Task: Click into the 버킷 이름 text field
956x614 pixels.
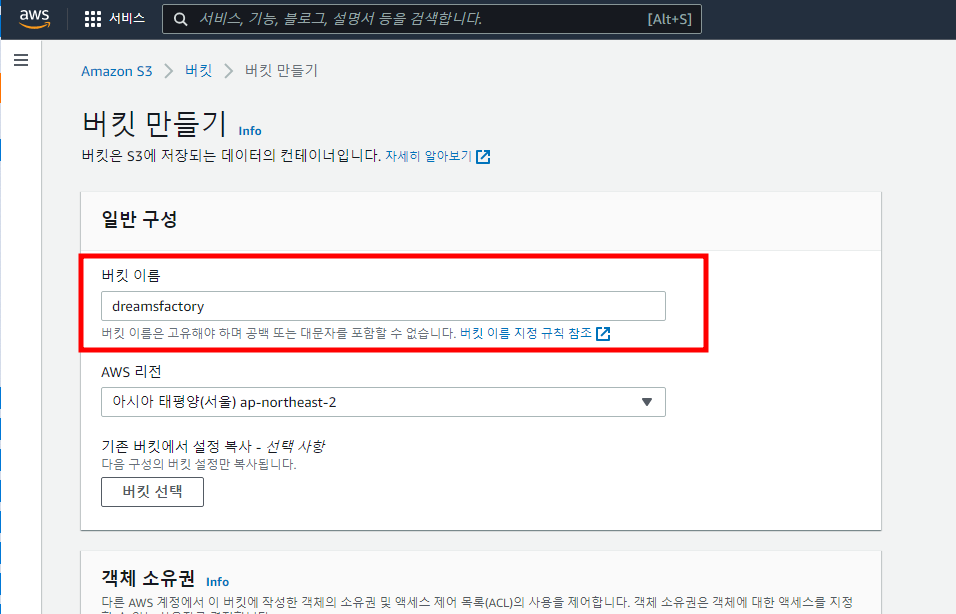Action: tap(383, 306)
